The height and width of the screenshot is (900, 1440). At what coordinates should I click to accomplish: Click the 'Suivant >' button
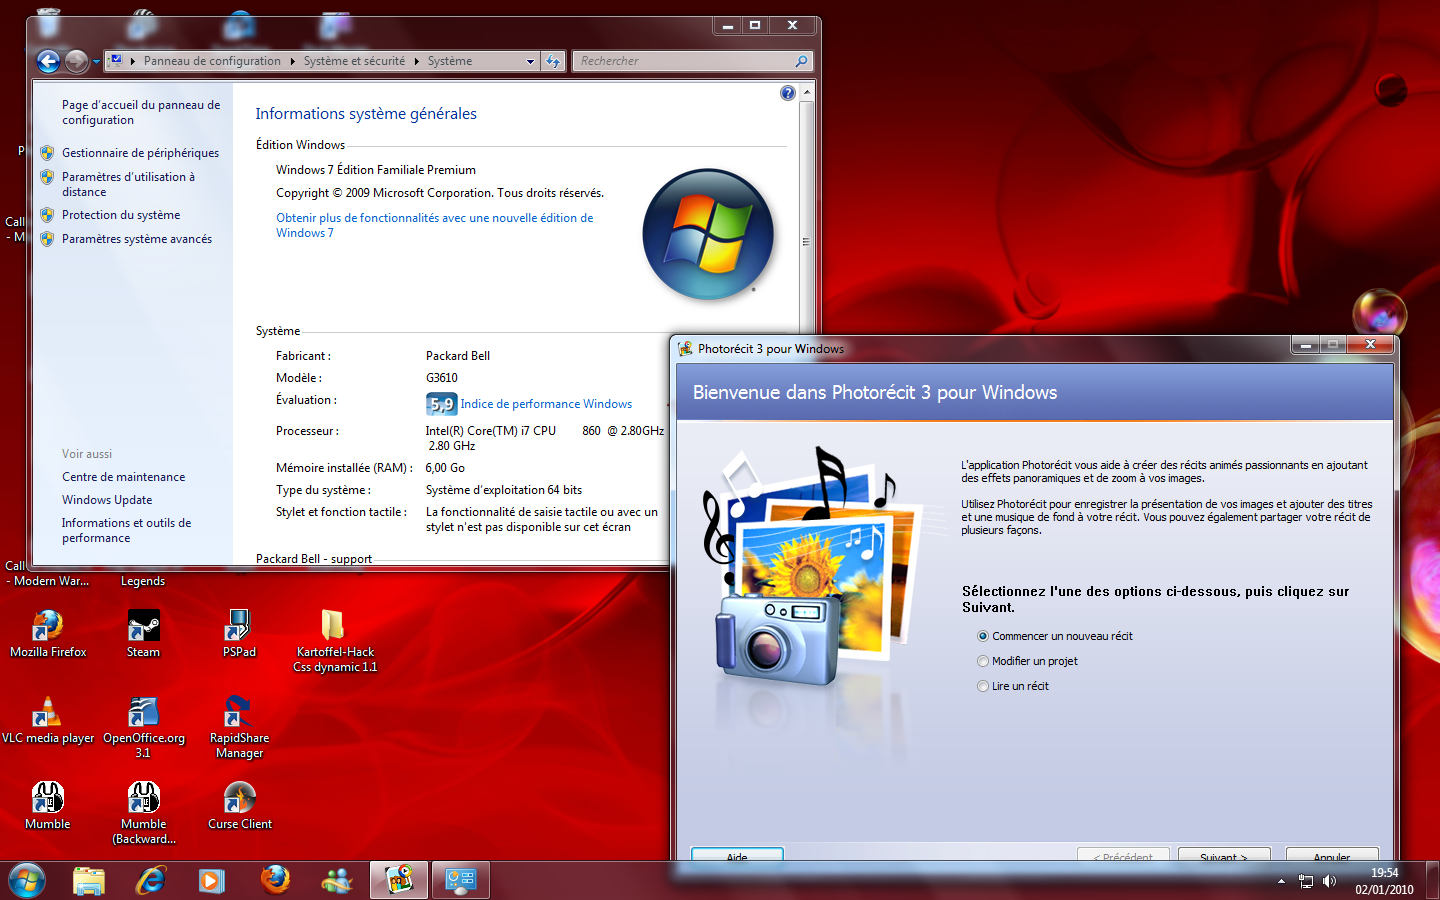tap(1224, 856)
